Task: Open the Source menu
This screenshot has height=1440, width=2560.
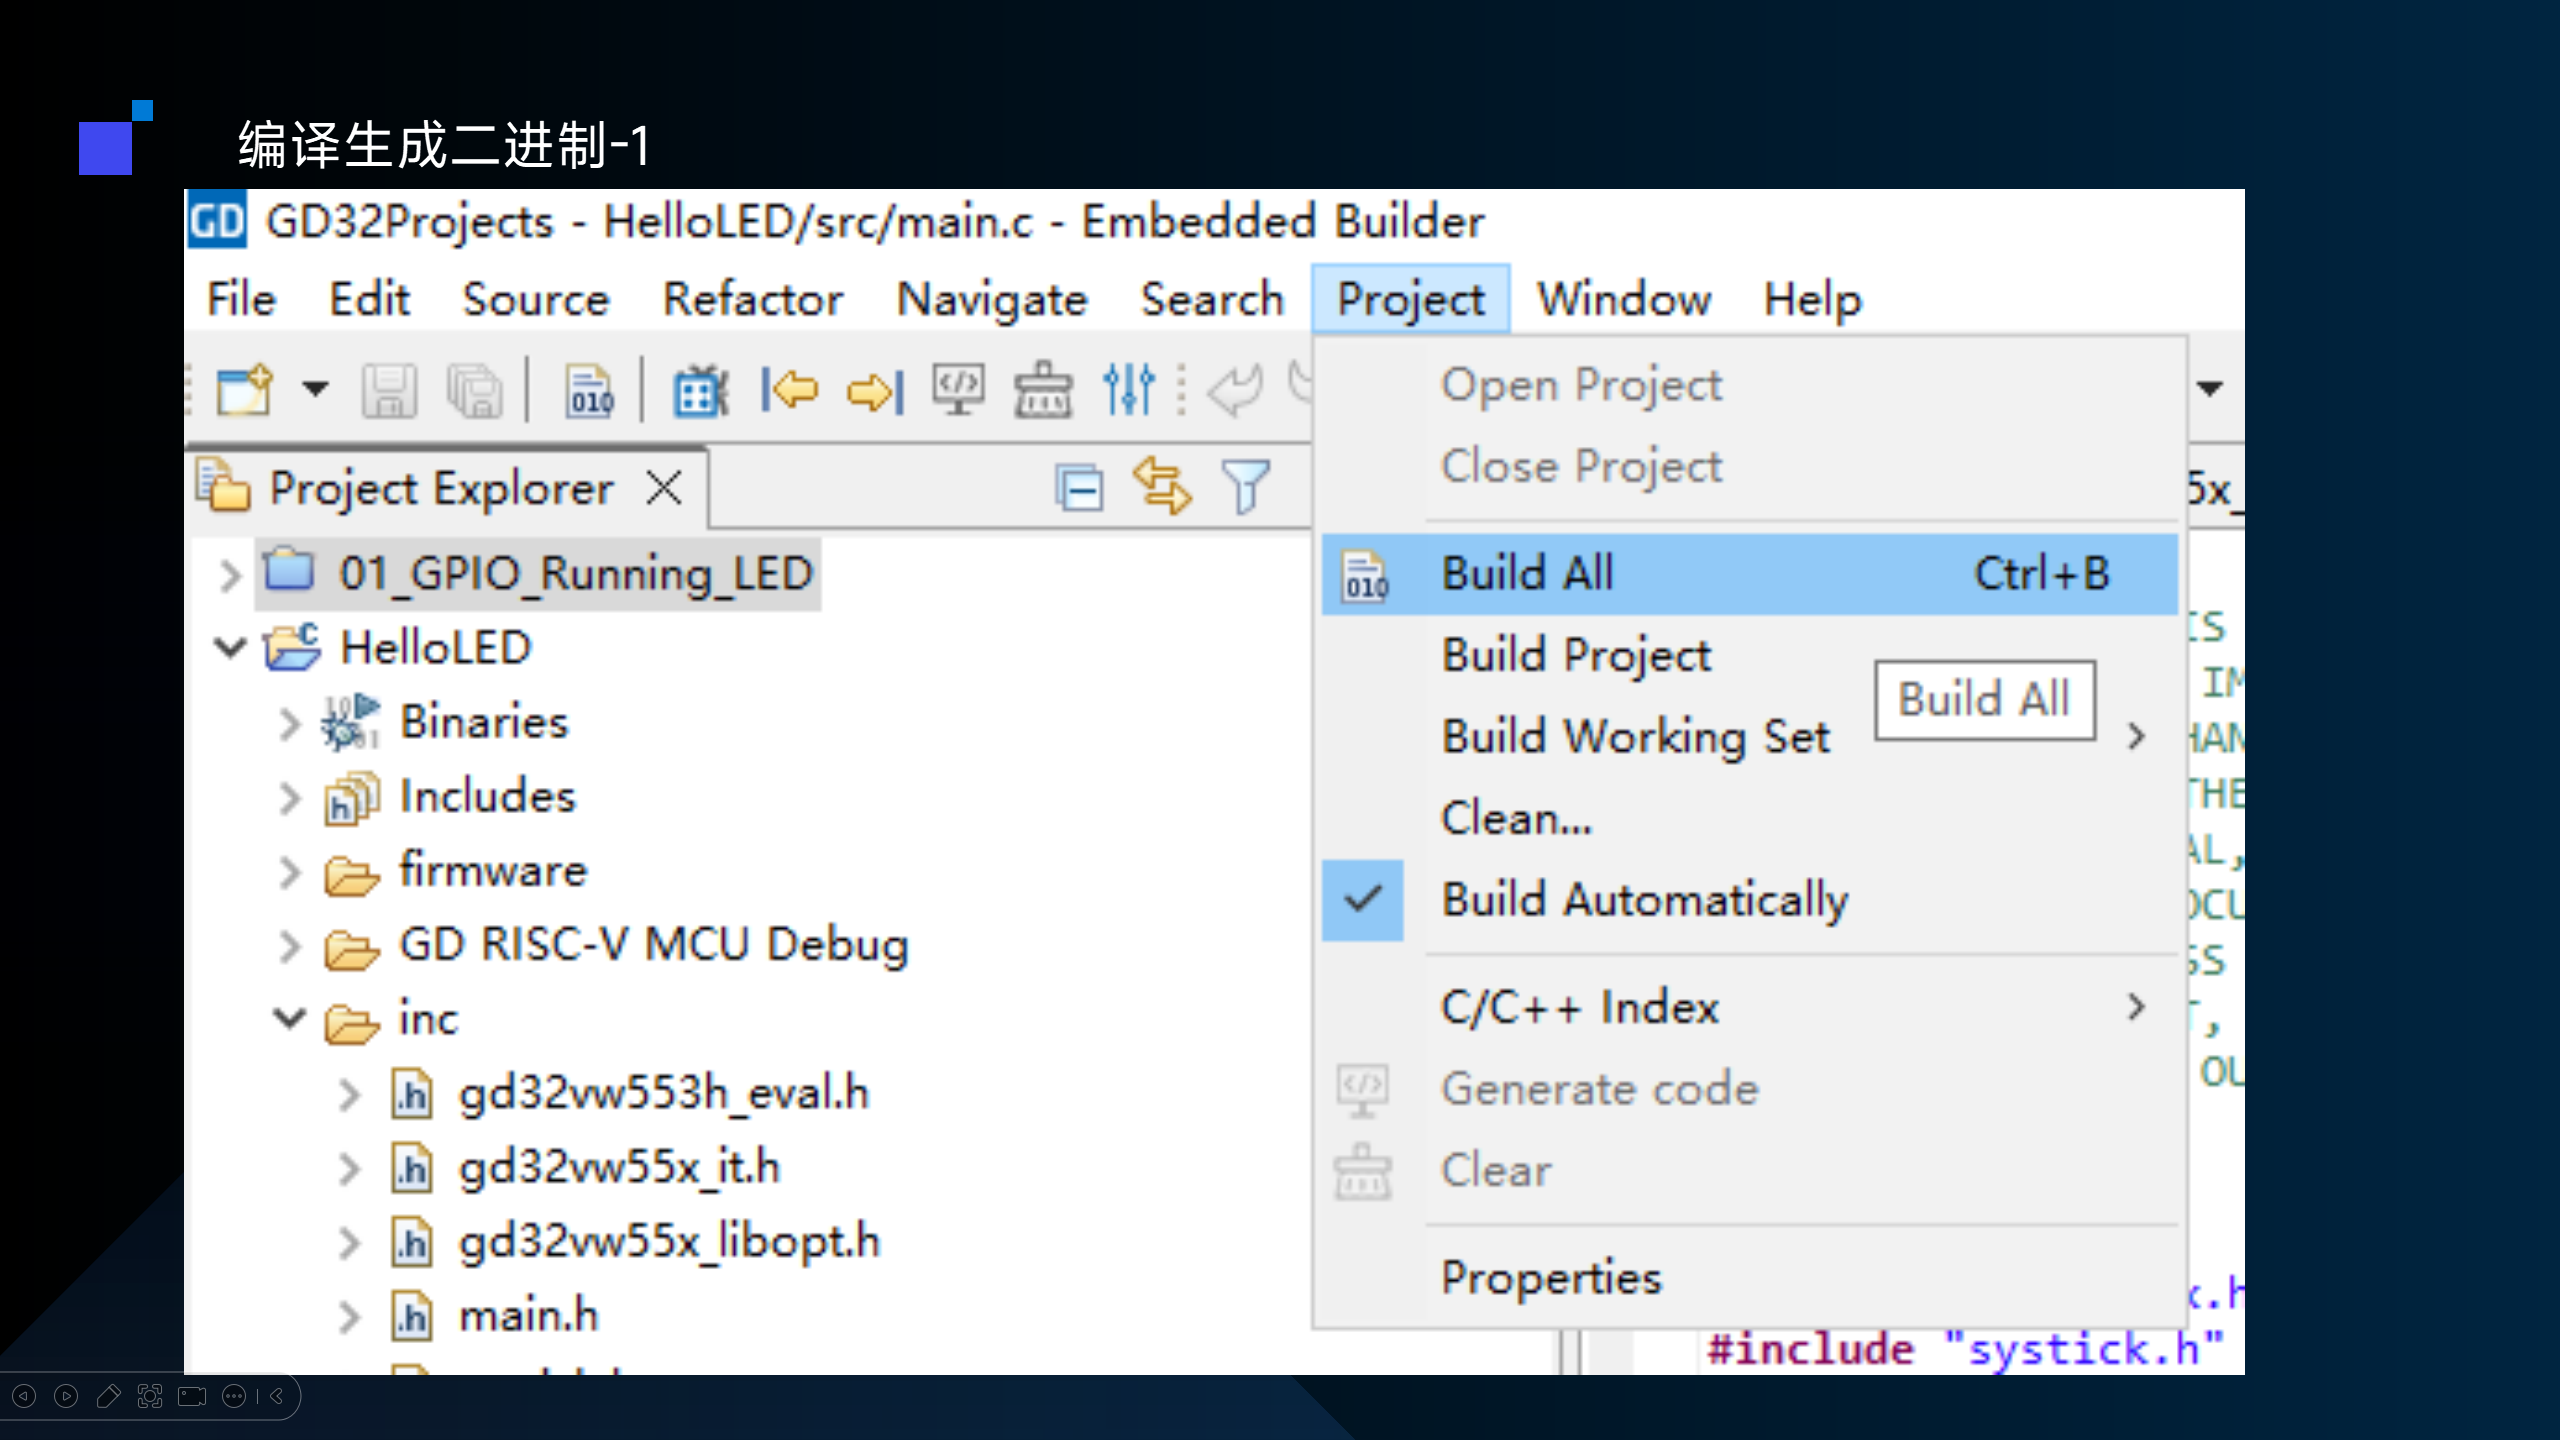Action: coord(536,299)
